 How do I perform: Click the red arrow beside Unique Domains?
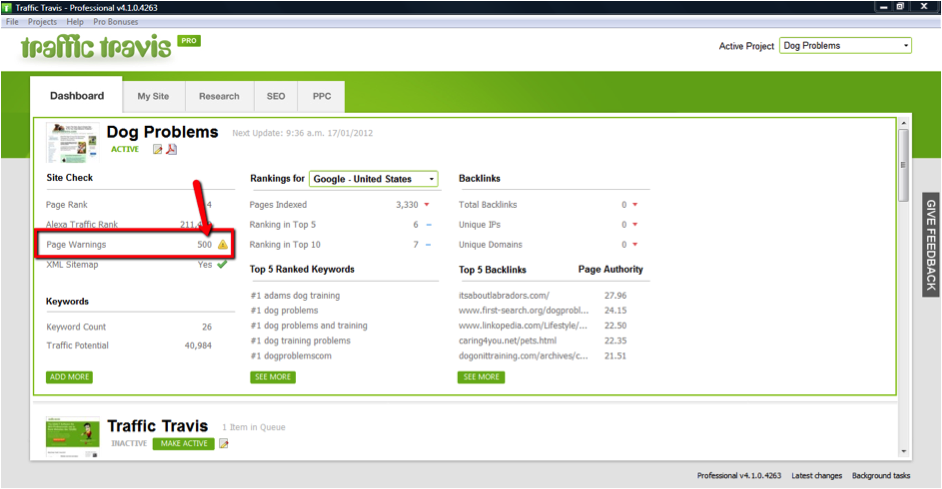pos(635,244)
